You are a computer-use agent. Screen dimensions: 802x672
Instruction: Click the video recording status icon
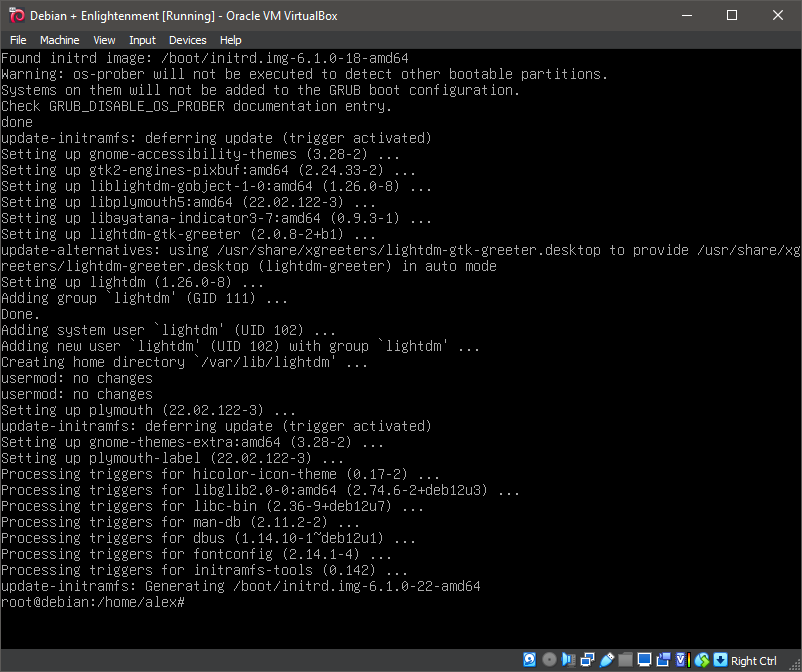tap(664, 659)
